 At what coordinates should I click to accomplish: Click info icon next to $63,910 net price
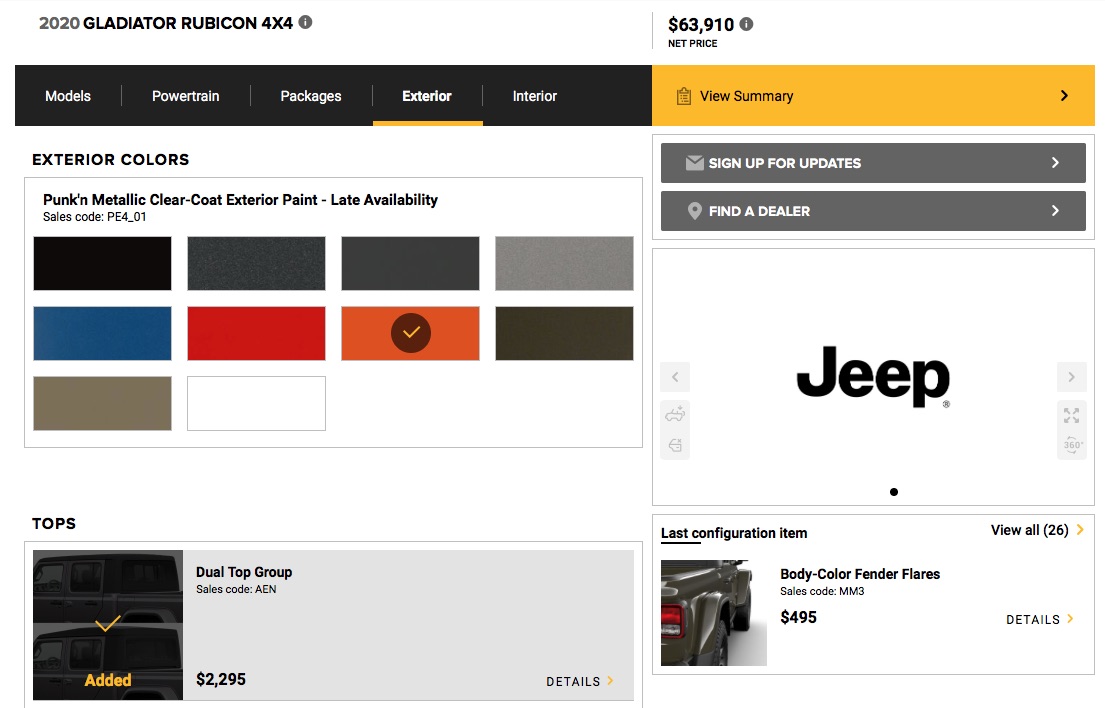pos(746,24)
